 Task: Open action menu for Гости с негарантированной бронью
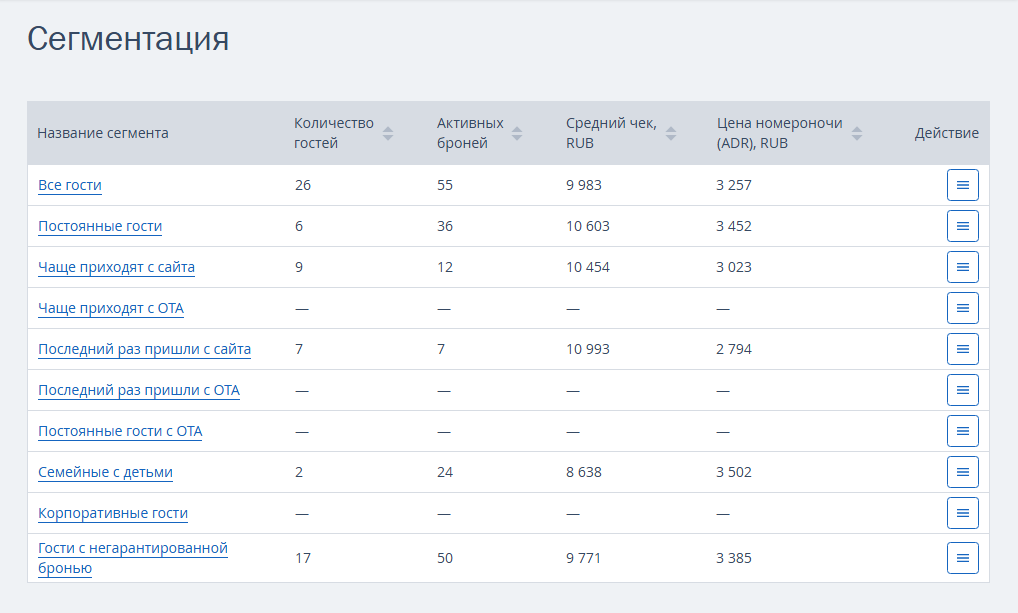pos(962,558)
